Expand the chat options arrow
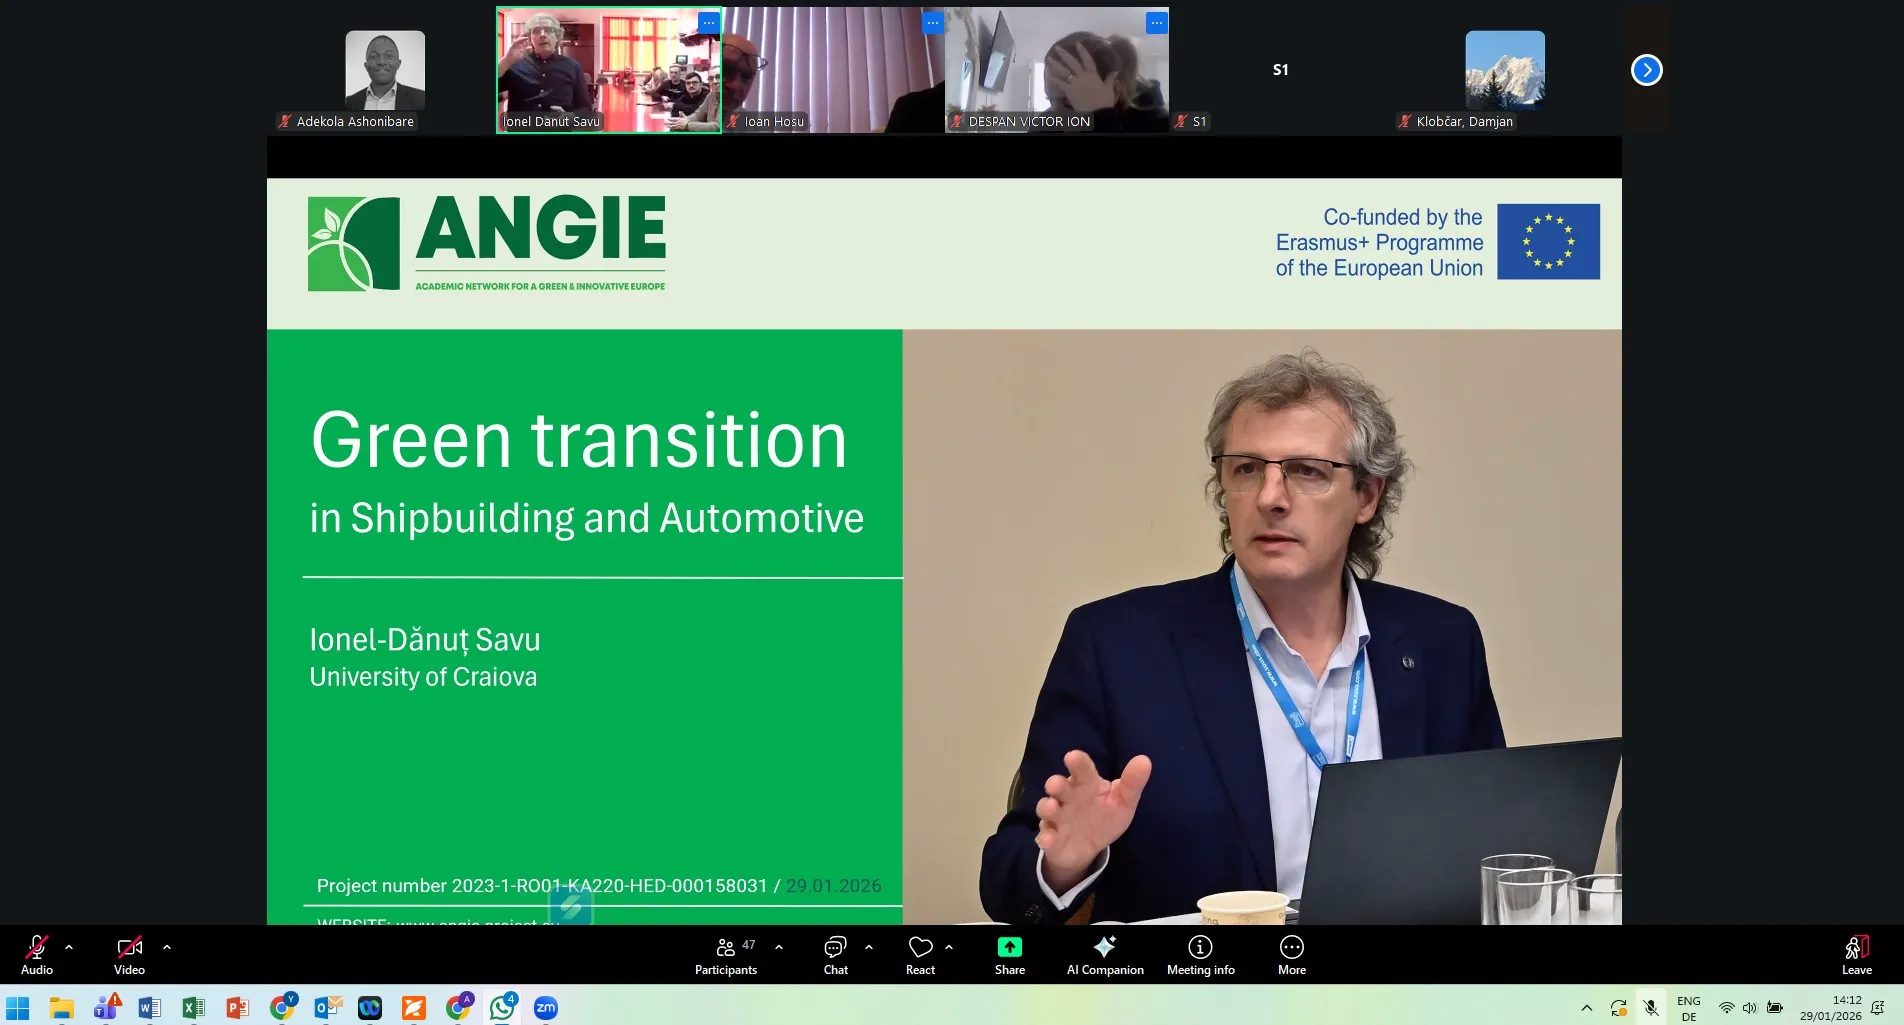The width and height of the screenshot is (1904, 1025). coord(869,946)
